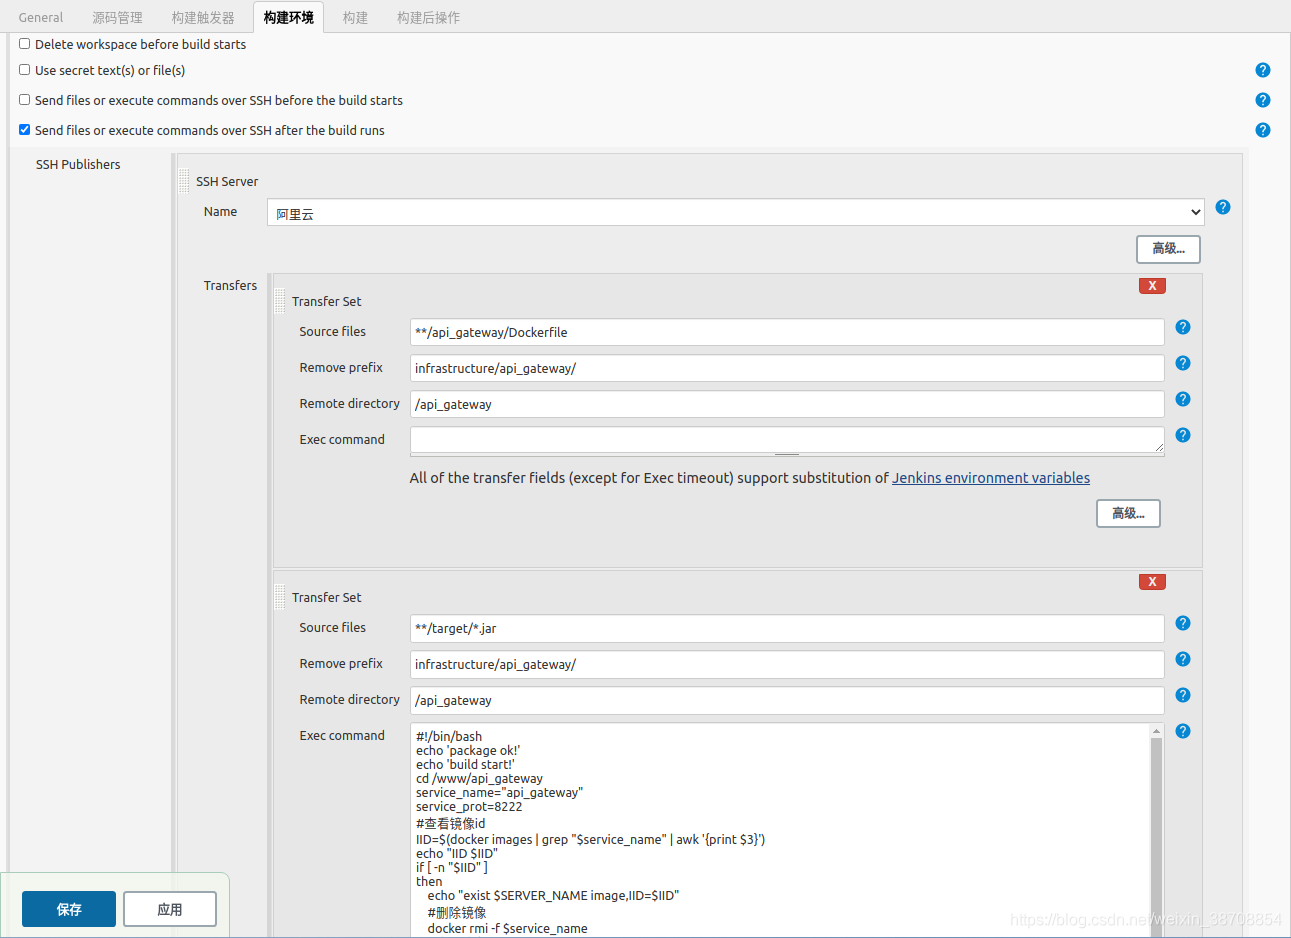Screen dimensions: 1291x938
Task: Open help for SSH after the build runs
Action: pyautogui.click(x=1262, y=130)
